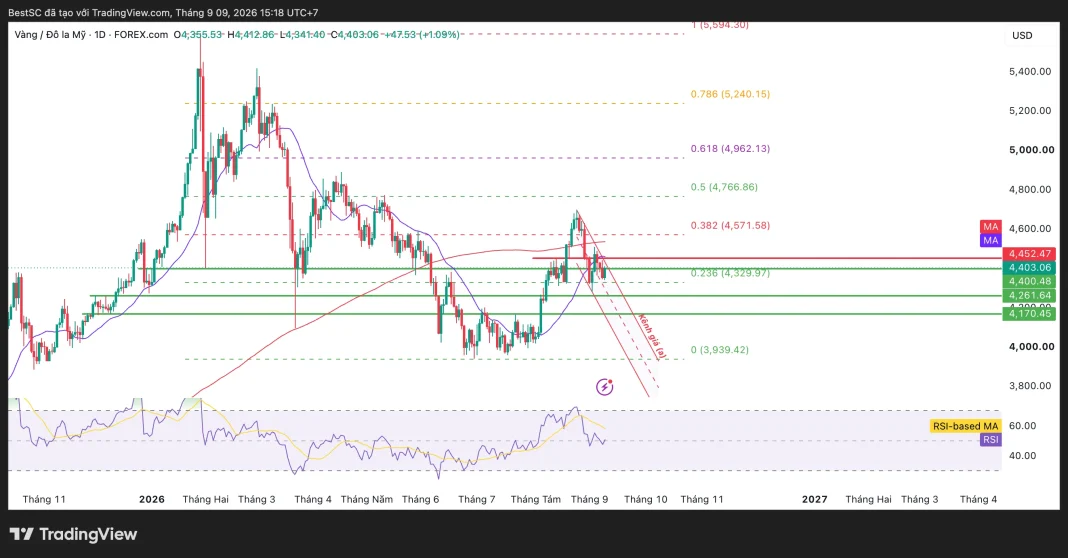Click 4,800.00 on the price axis
Viewport: 1068px width, 558px height.
coord(1030,189)
